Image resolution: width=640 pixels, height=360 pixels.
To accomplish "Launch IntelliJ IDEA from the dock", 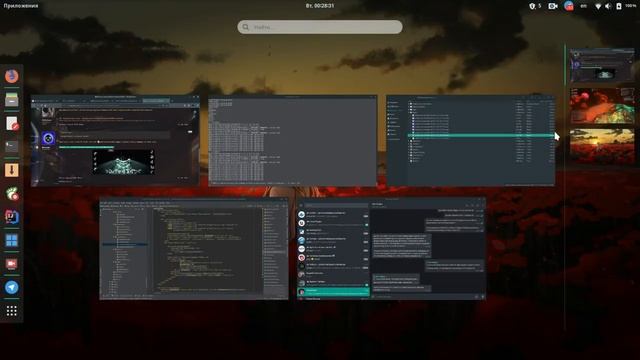I will pyautogui.click(x=11, y=217).
